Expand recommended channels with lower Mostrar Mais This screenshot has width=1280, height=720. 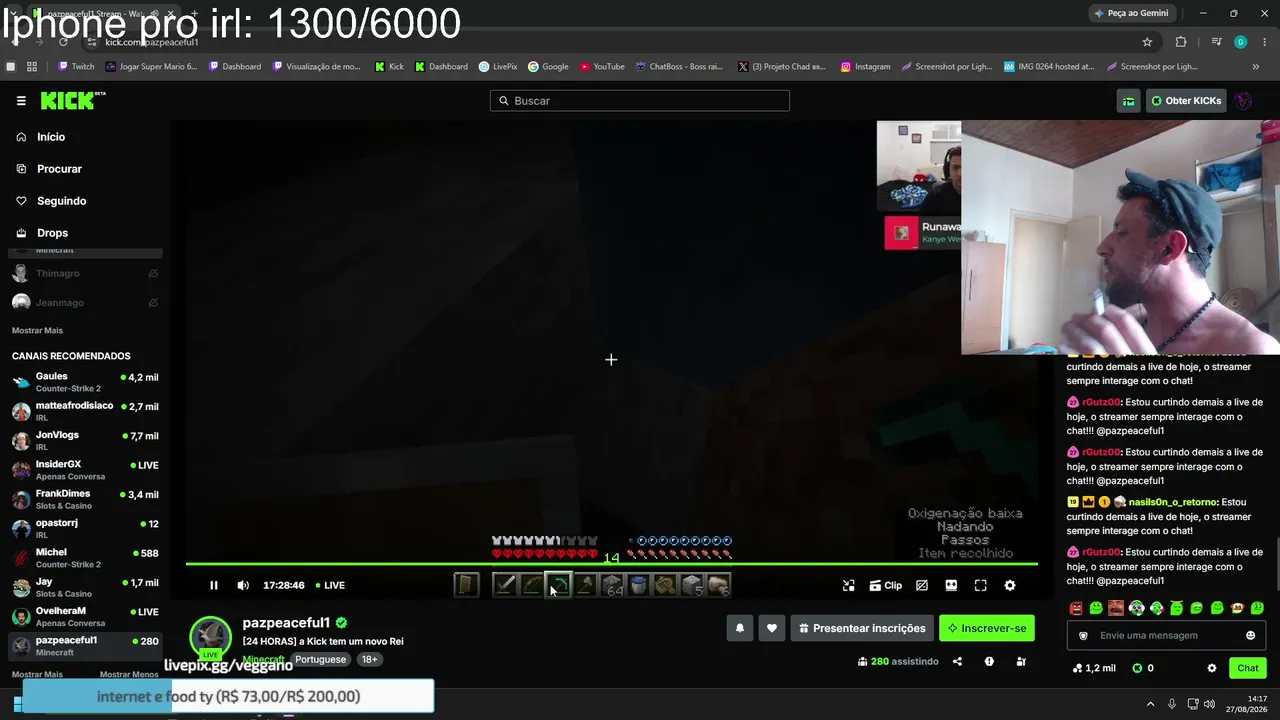tap(37, 674)
